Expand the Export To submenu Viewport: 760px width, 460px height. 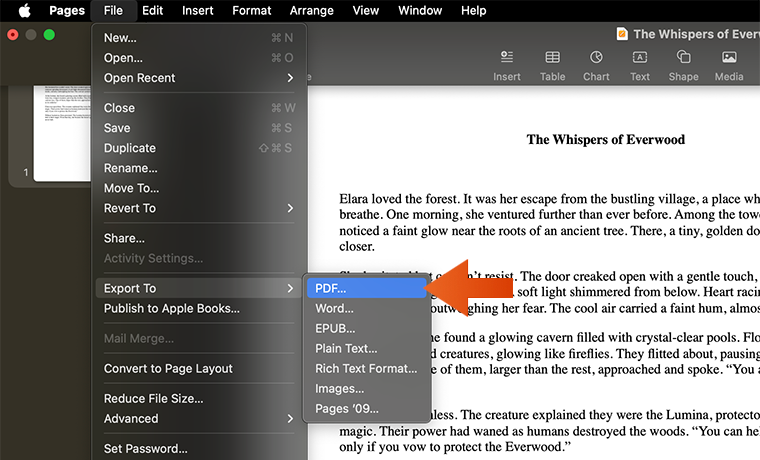pos(199,288)
